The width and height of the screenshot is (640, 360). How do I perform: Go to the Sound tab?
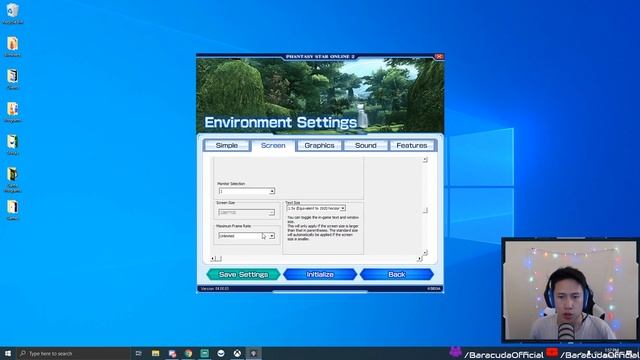(x=365, y=145)
